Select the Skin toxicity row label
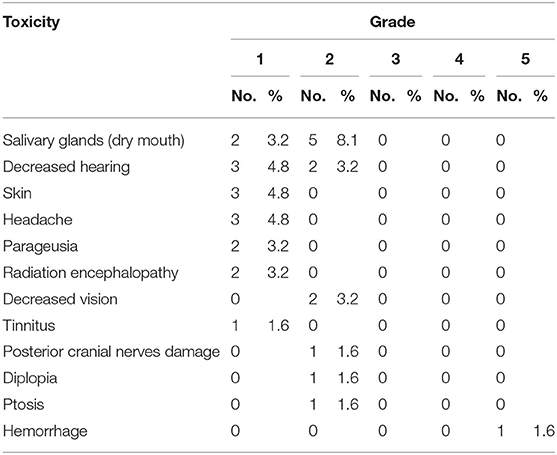Screen dimensions: 557x455 pyautogui.click(x=17, y=193)
